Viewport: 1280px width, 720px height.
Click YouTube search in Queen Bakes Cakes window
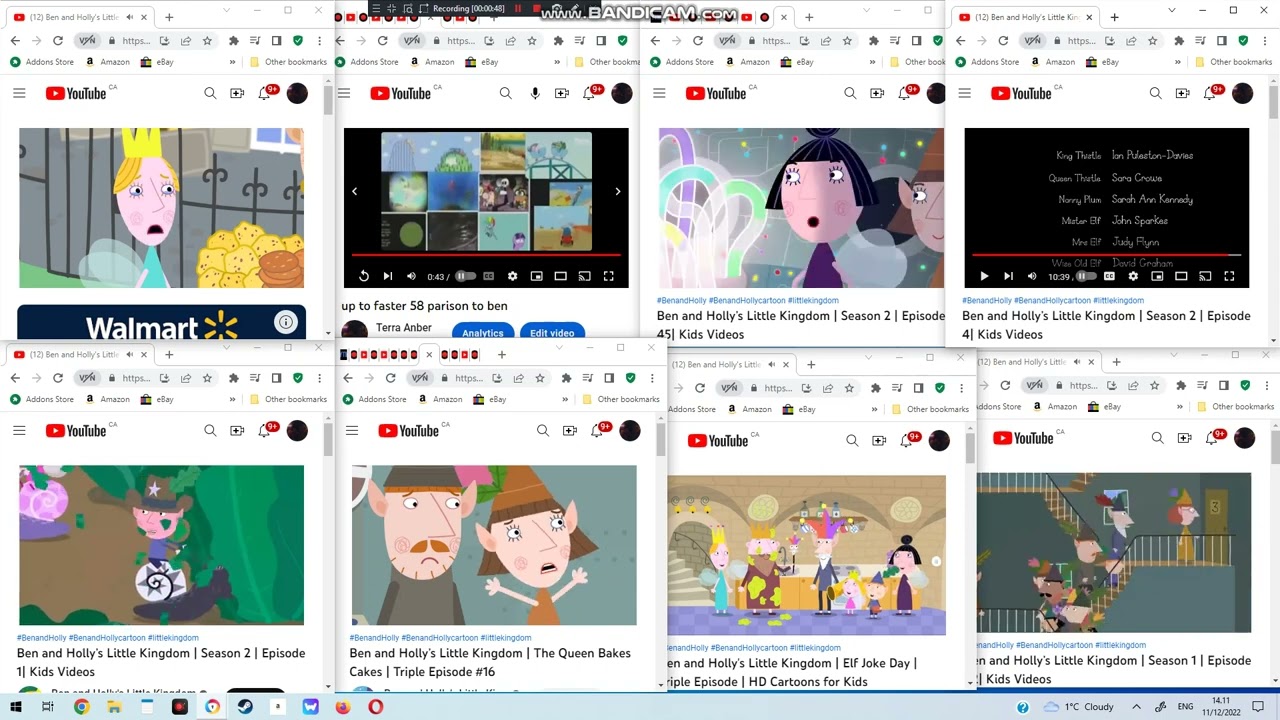tap(543, 430)
